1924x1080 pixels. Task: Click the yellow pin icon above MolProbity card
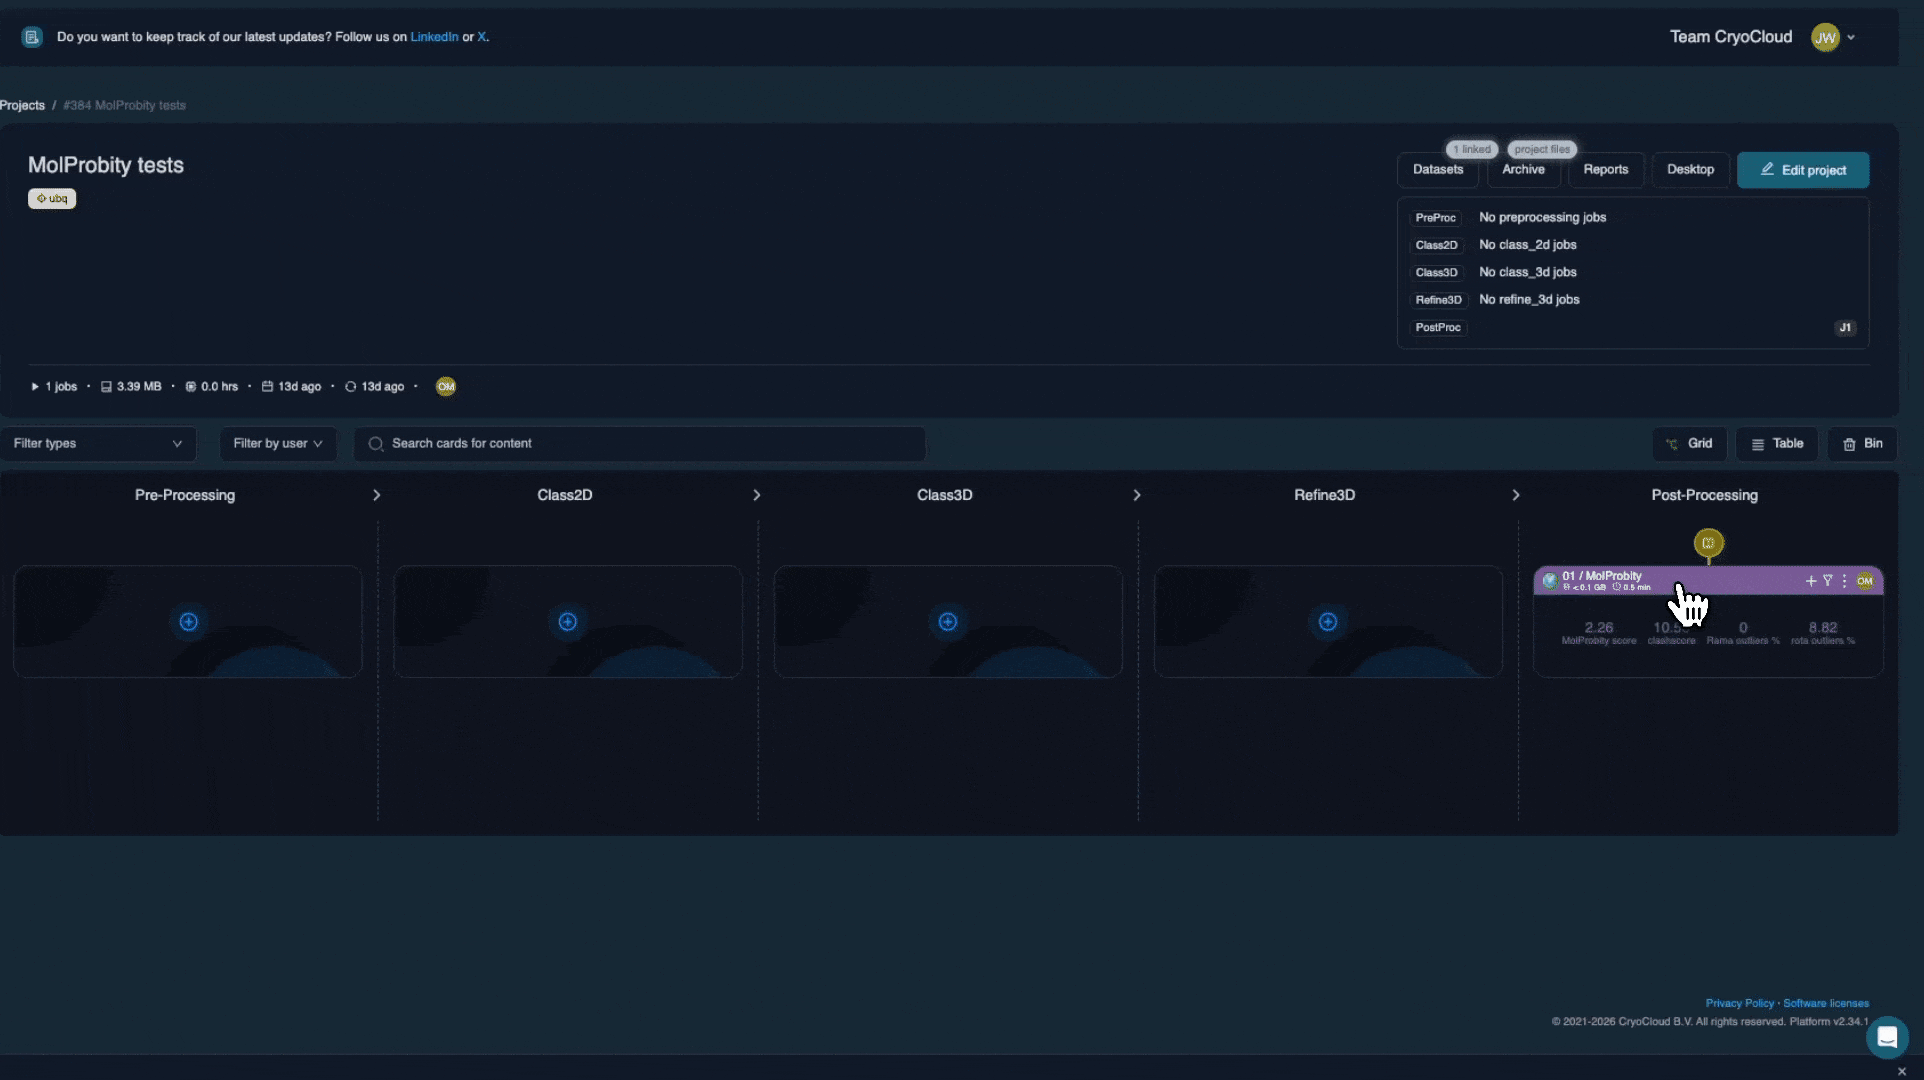pos(1708,543)
